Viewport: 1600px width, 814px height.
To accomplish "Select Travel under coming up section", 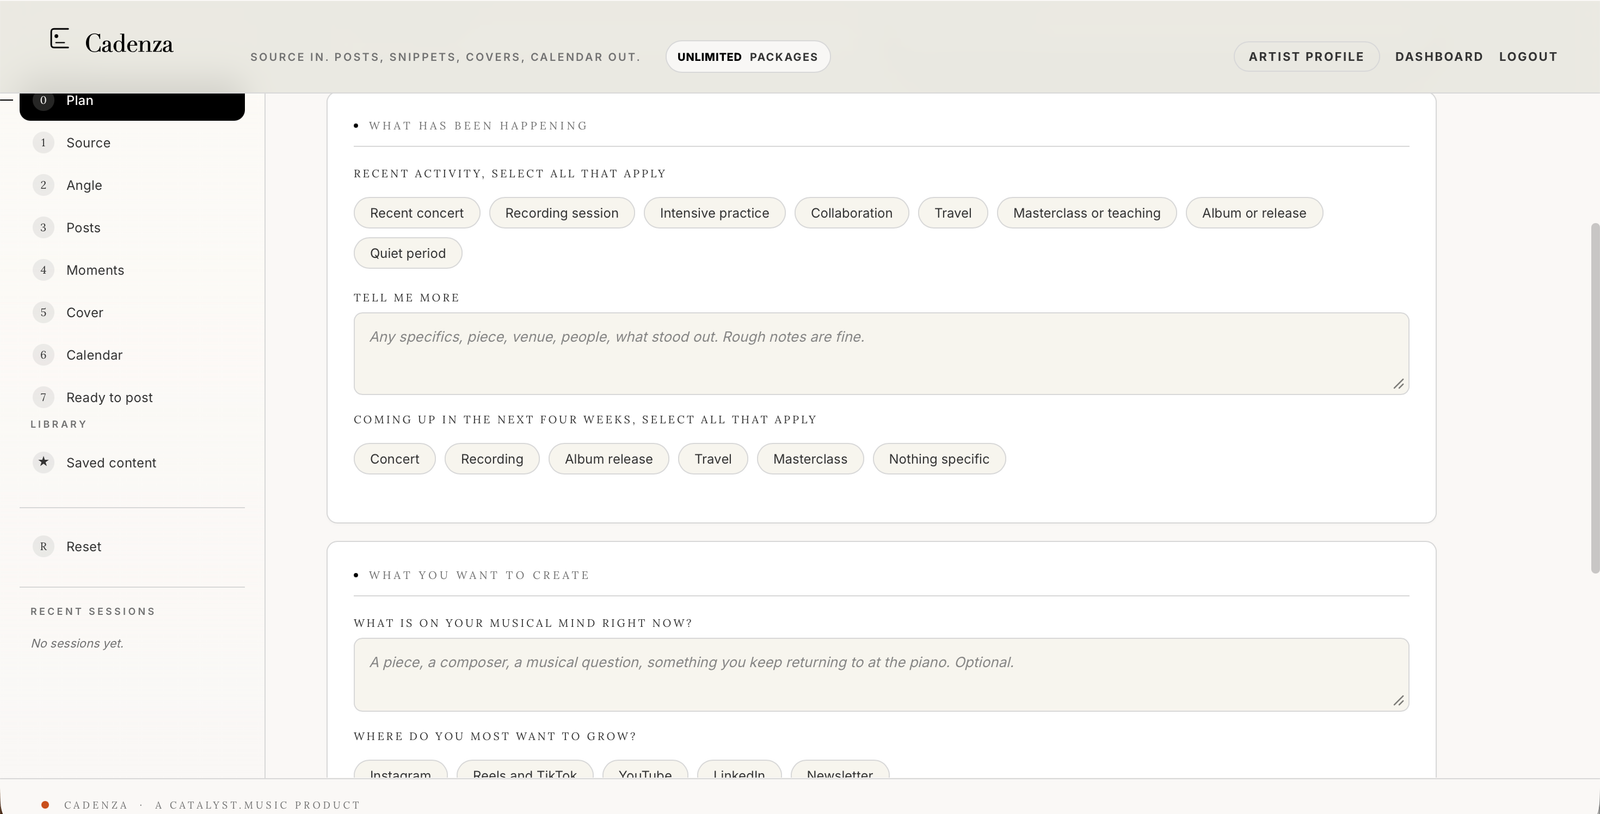I will click(x=713, y=459).
